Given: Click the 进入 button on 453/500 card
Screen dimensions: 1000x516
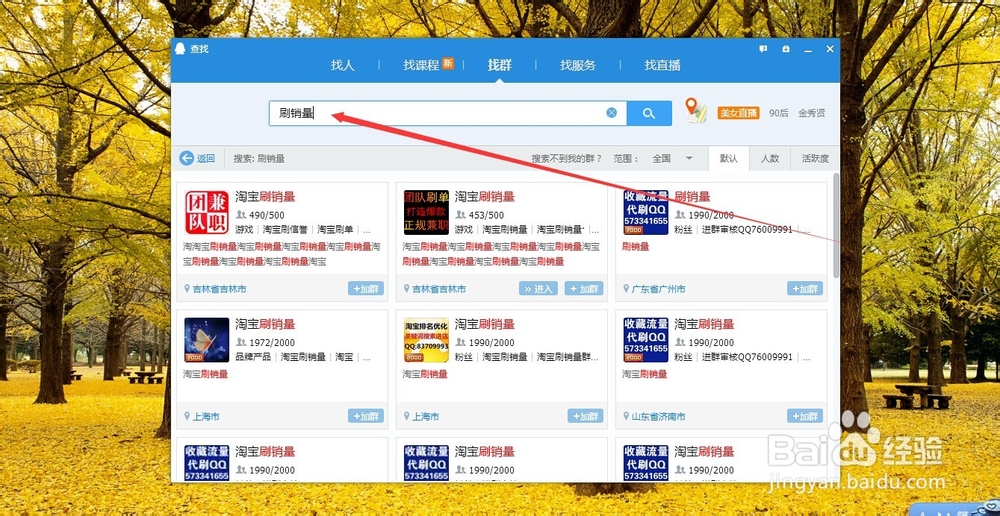Looking at the screenshot, I should (x=538, y=288).
